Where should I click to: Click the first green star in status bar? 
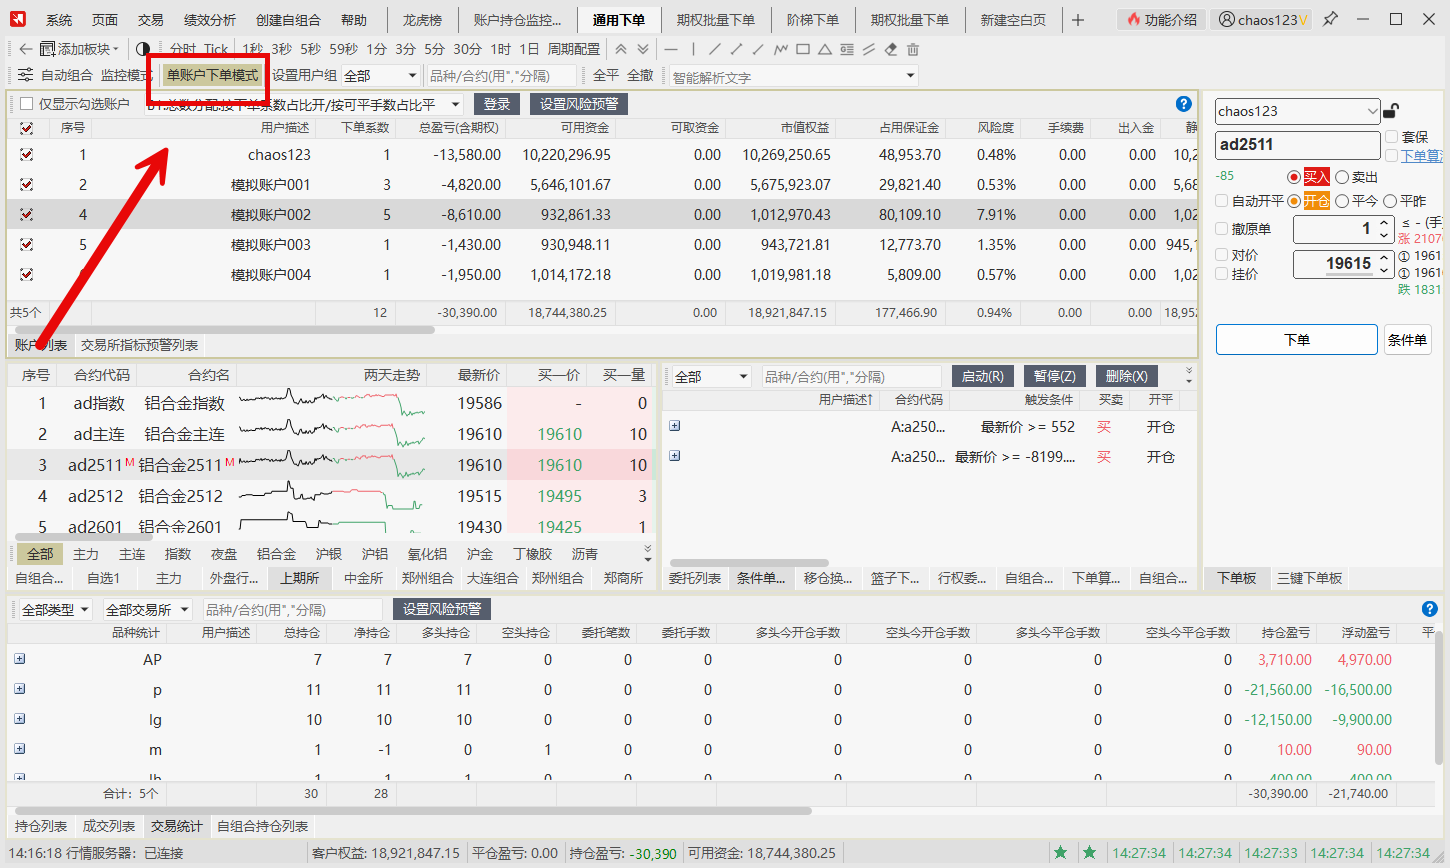(x=1060, y=853)
